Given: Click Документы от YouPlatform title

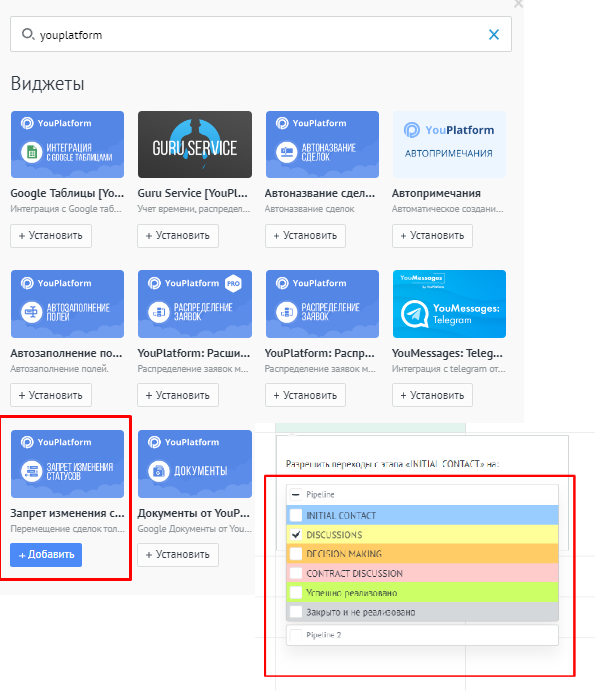Looking at the screenshot, I should click(x=194, y=513).
